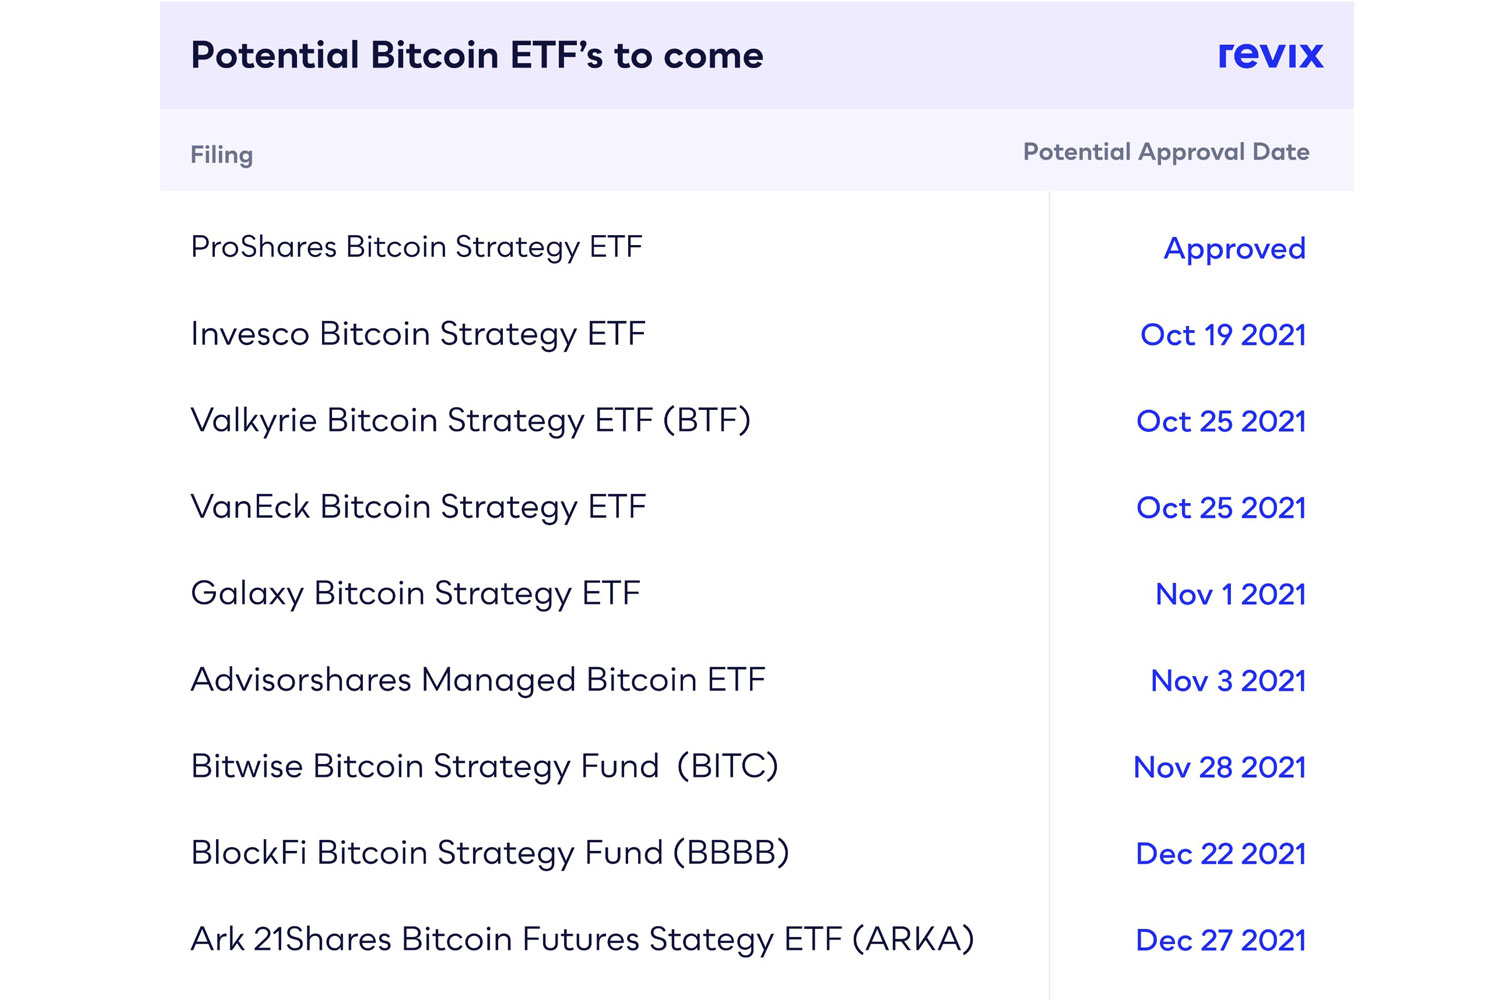Image resolution: width=1500 pixels, height=1000 pixels.
Task: Select Ark 21Shares Bitcoin Futures ETF (ARKA)
Action: (582, 940)
